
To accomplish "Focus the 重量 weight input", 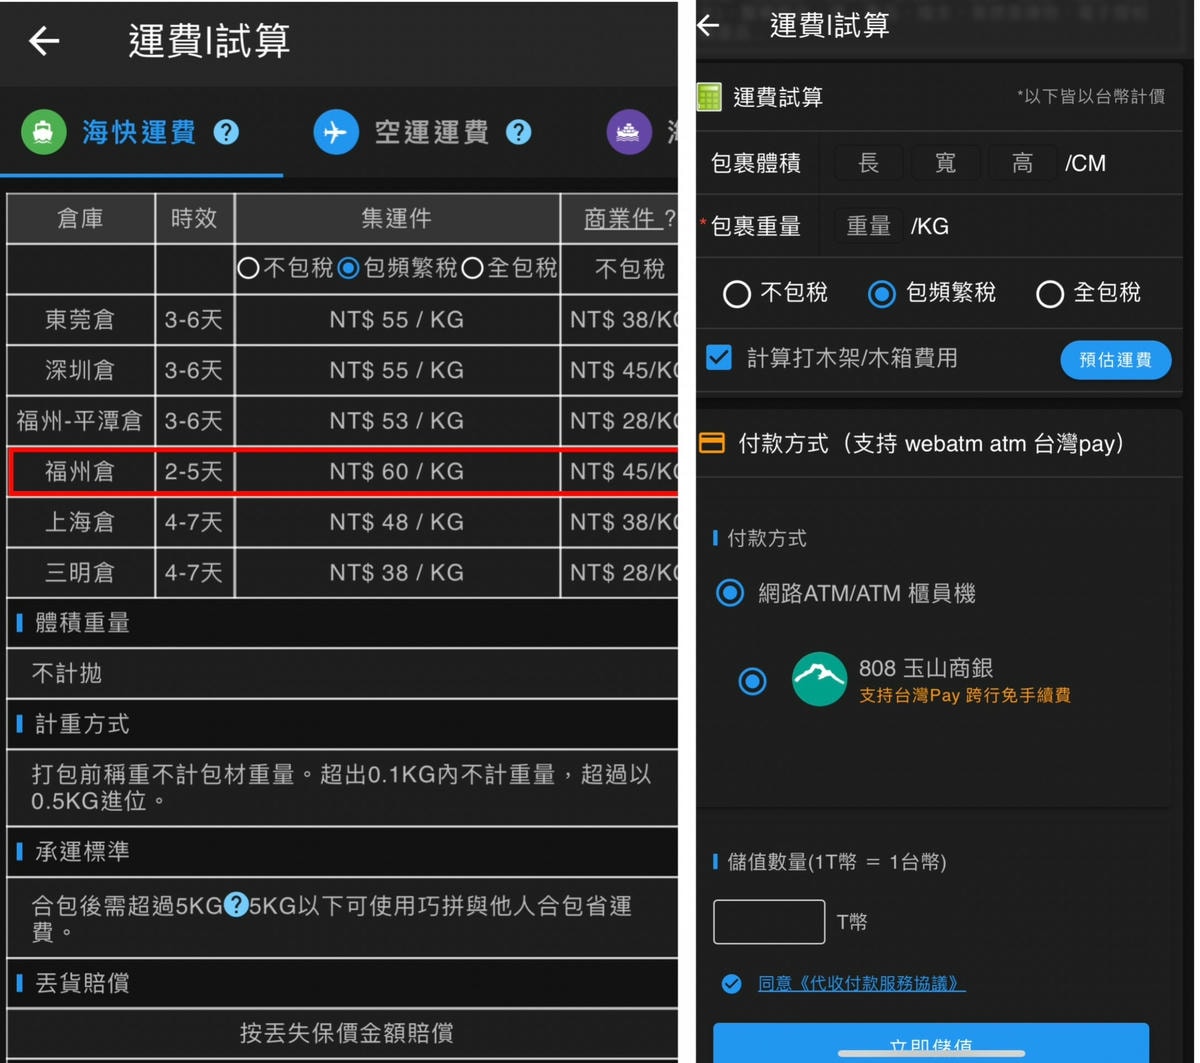I will [x=868, y=226].
